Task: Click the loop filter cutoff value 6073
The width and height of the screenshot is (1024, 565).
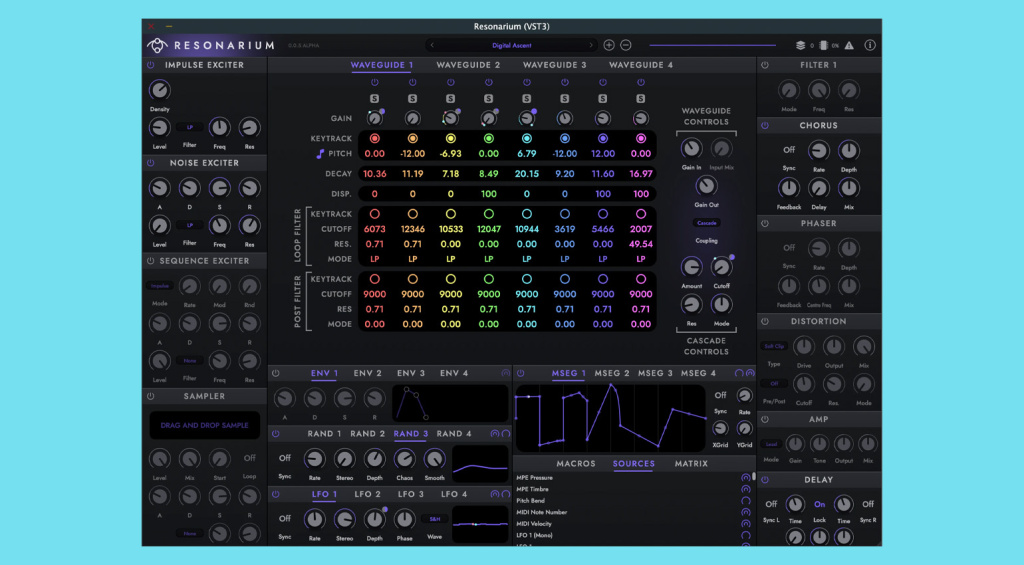Action: click(x=374, y=229)
